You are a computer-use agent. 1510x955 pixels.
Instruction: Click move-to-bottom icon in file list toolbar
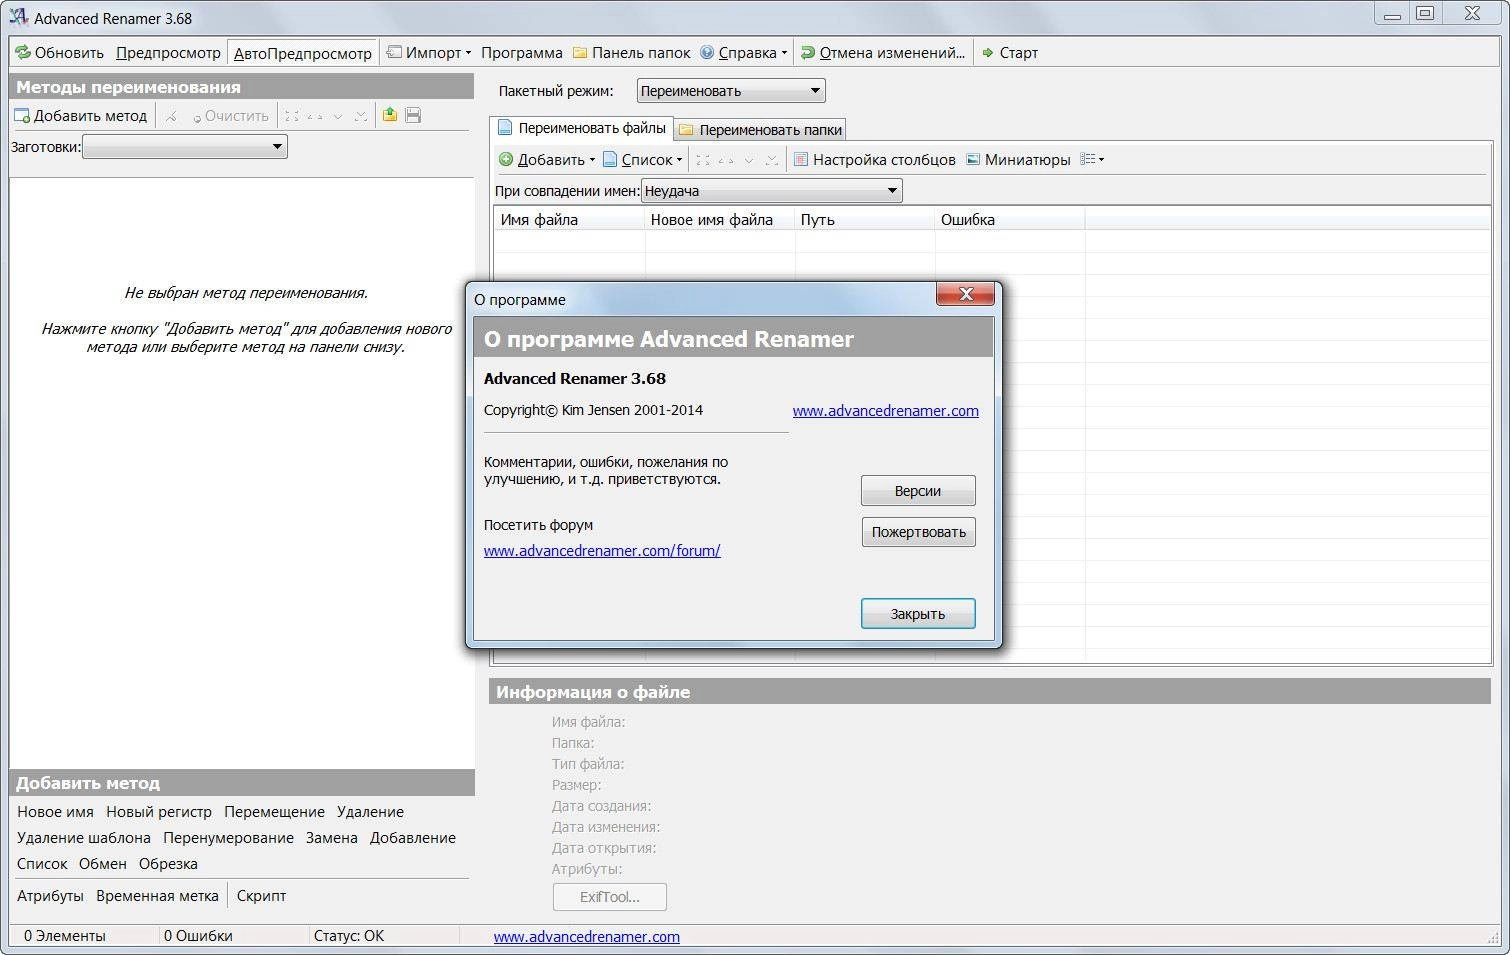click(x=771, y=160)
